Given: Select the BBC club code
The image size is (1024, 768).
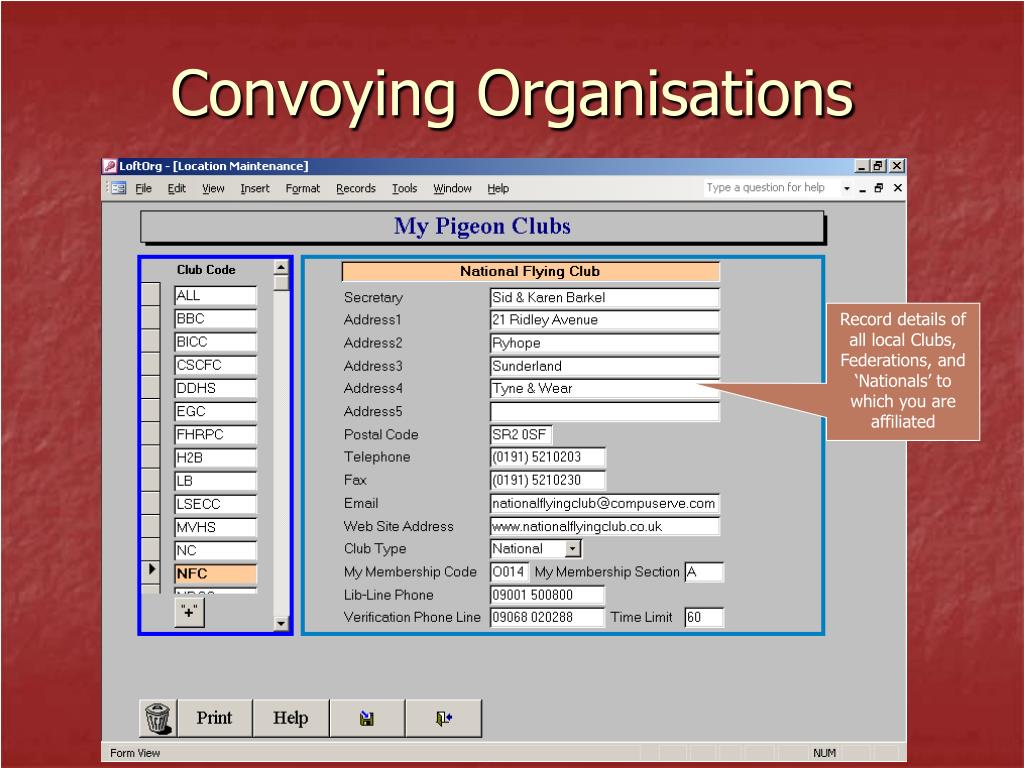Looking at the screenshot, I should [x=216, y=319].
